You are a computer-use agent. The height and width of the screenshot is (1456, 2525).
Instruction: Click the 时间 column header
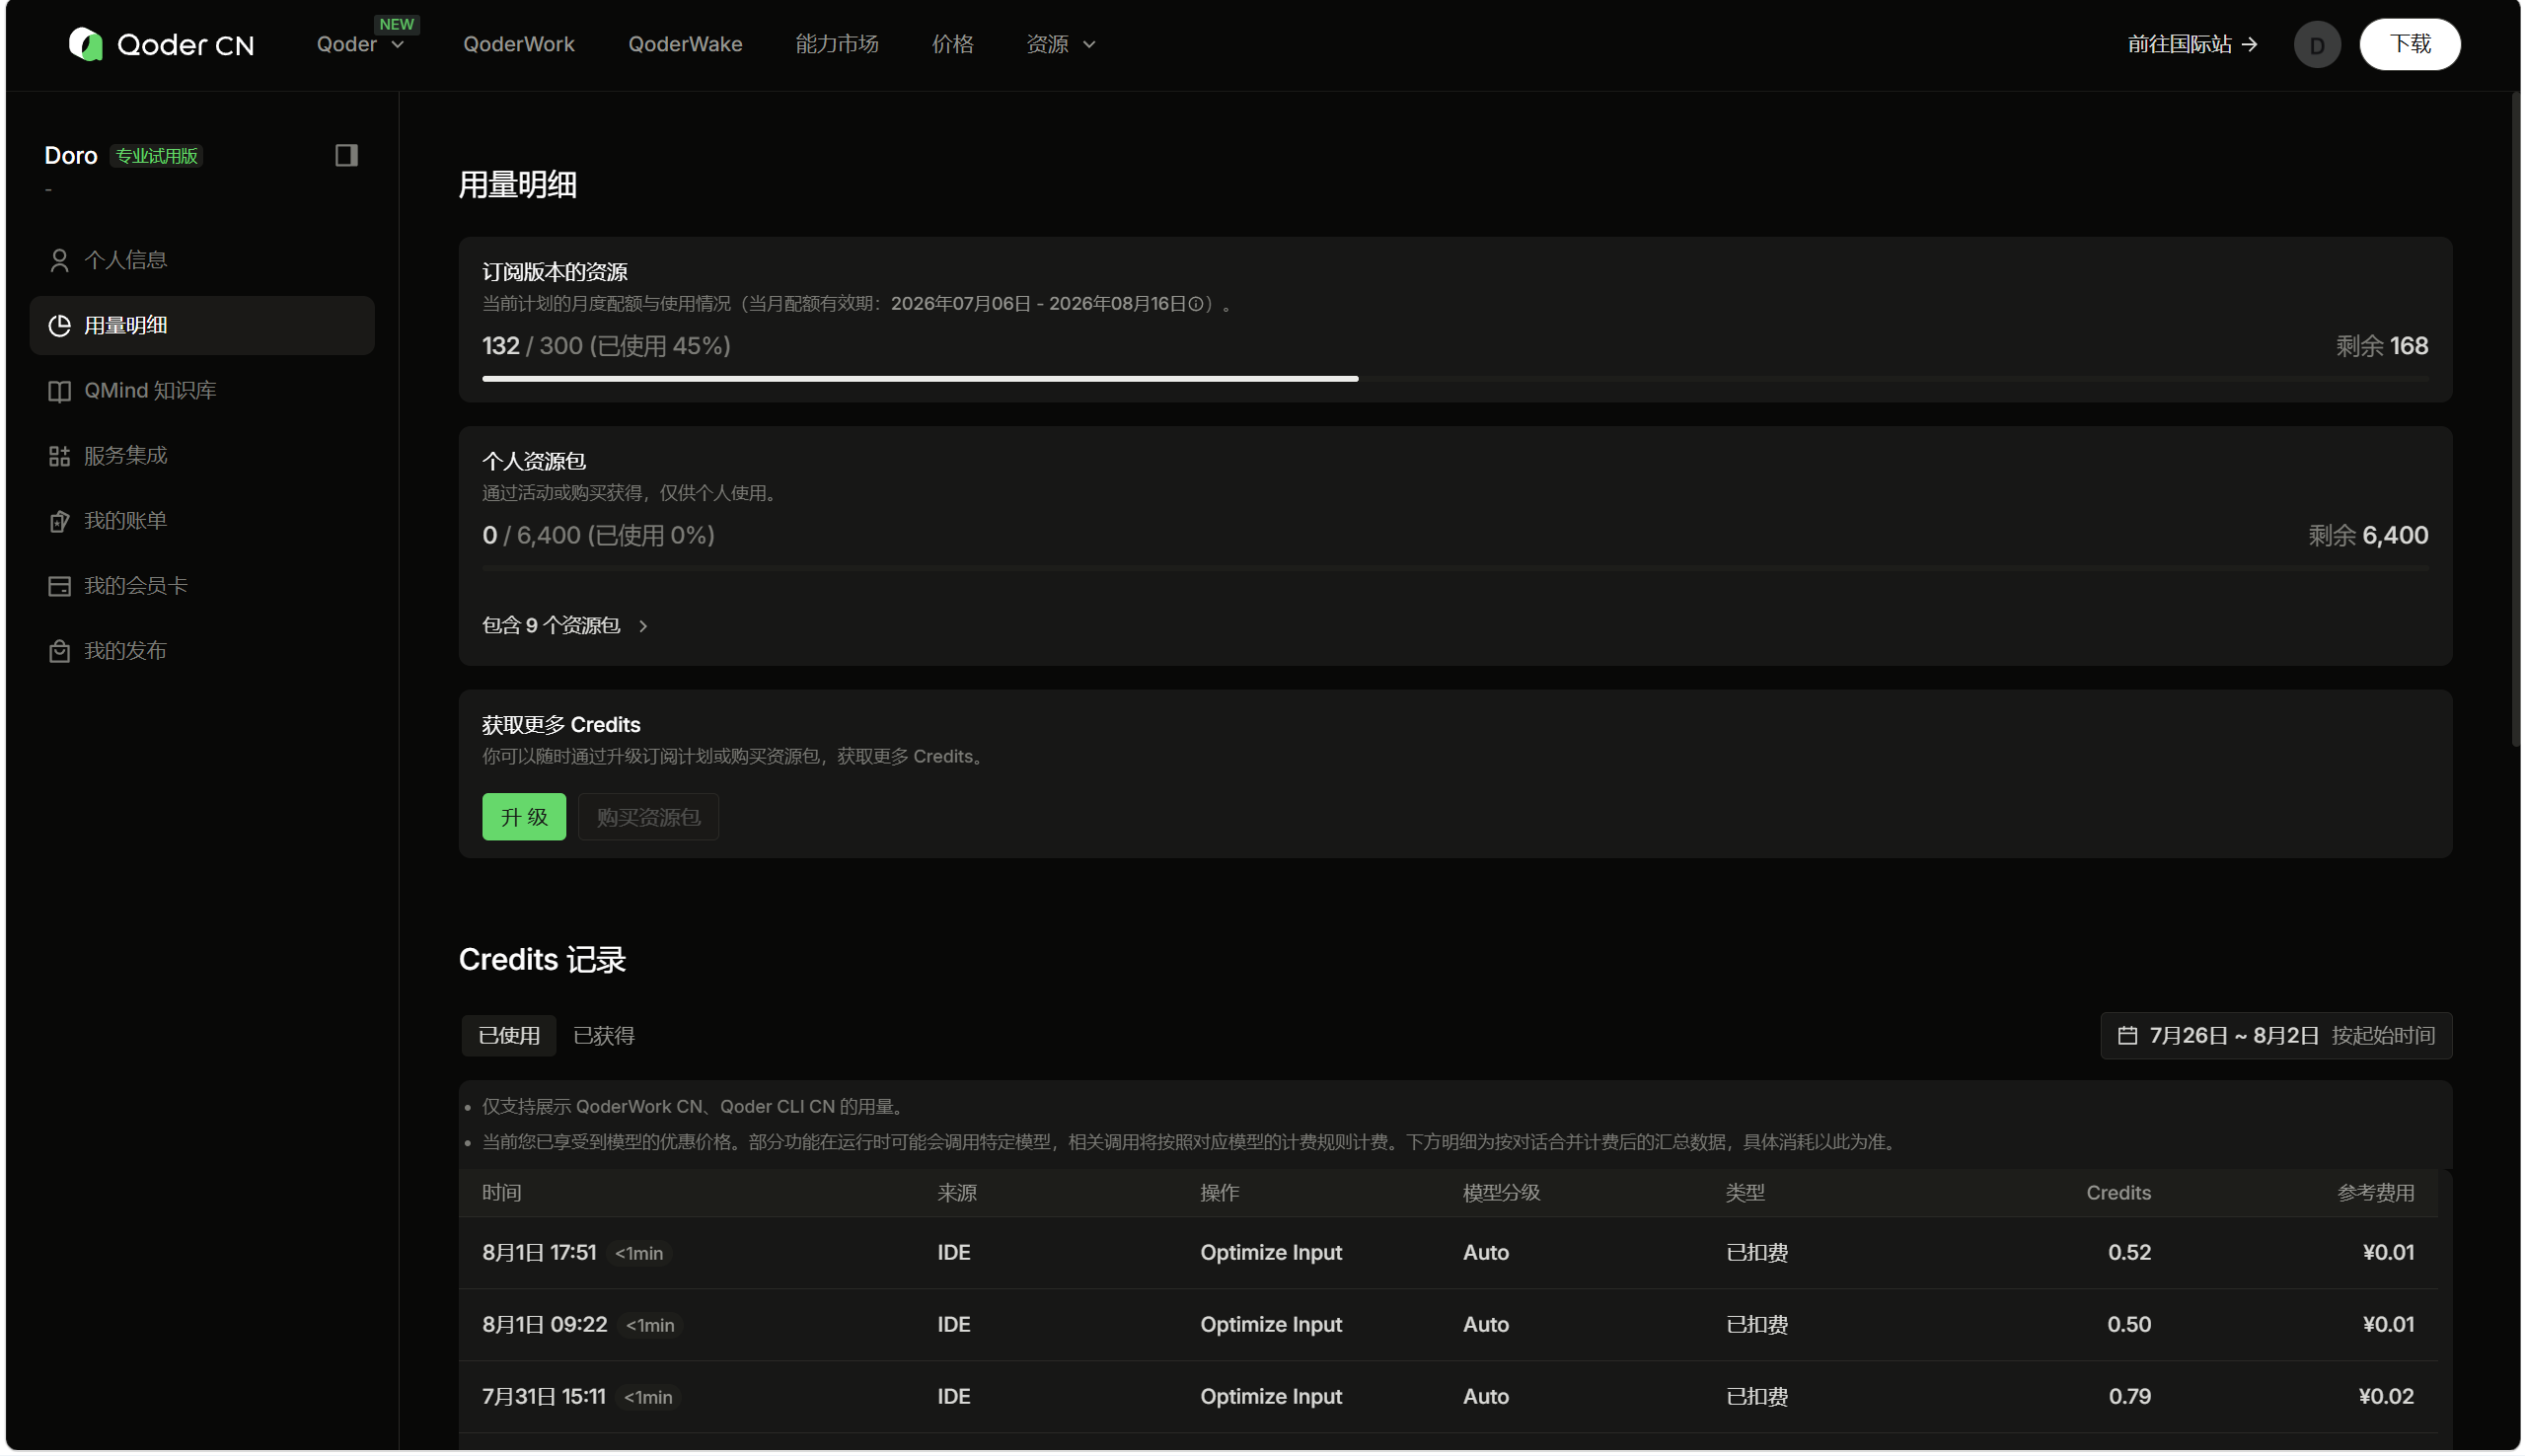point(502,1193)
